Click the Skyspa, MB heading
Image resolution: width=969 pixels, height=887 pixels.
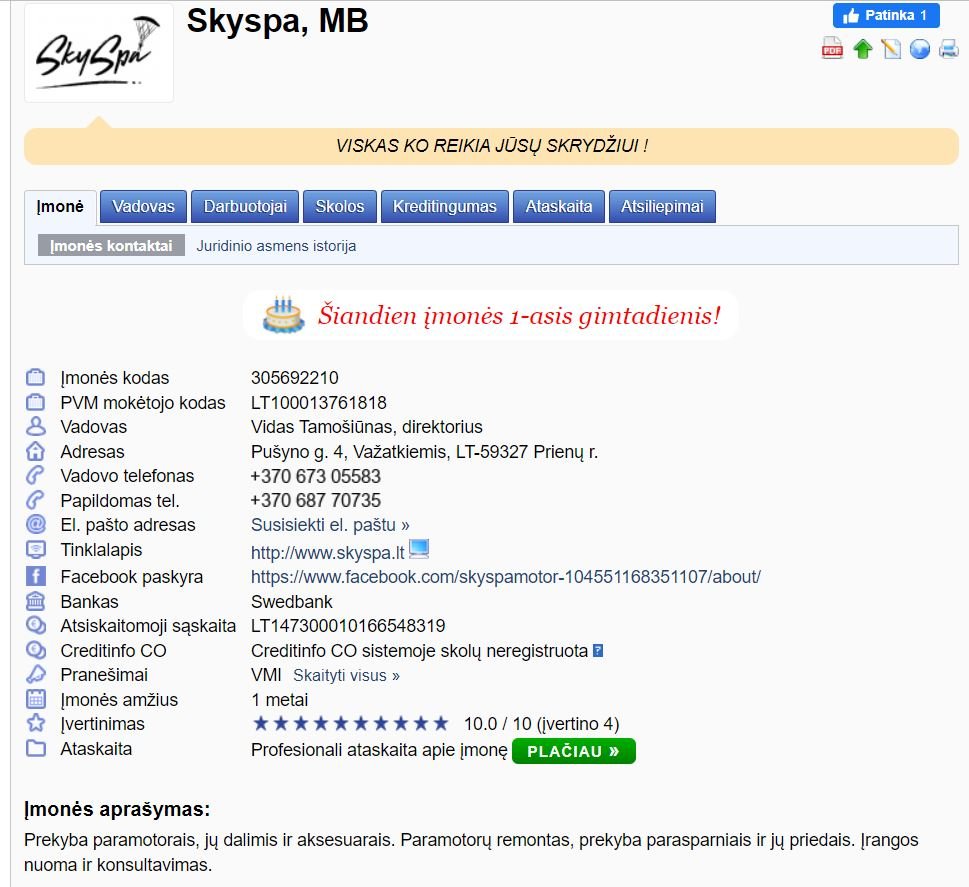click(x=277, y=21)
